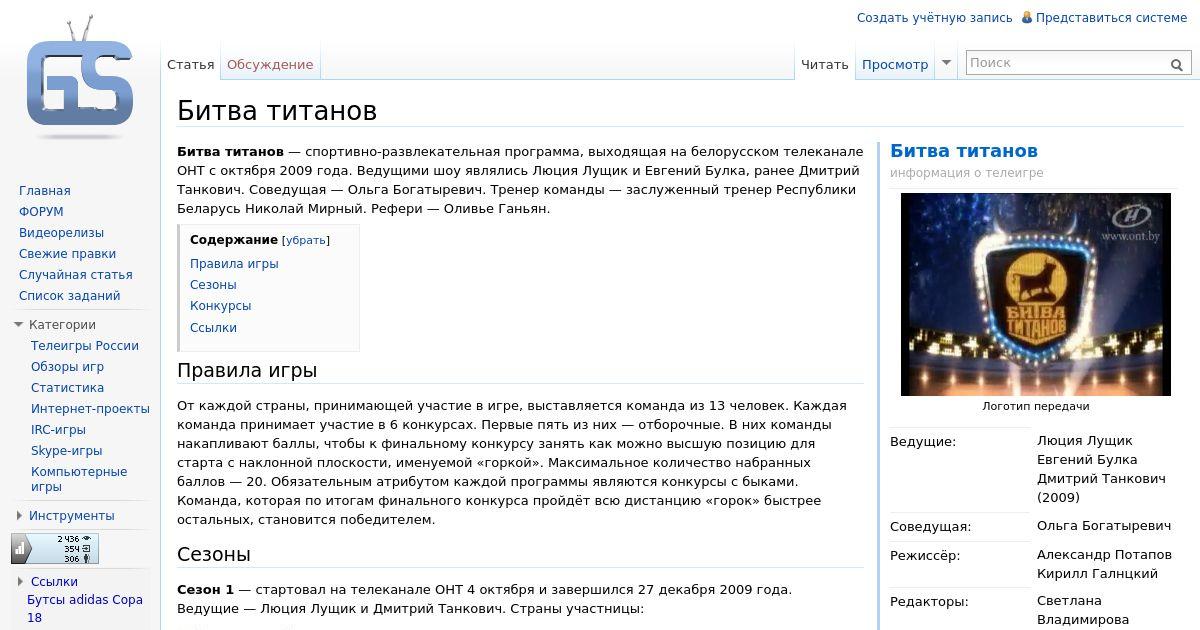Open the Просмотр tab

(895, 64)
